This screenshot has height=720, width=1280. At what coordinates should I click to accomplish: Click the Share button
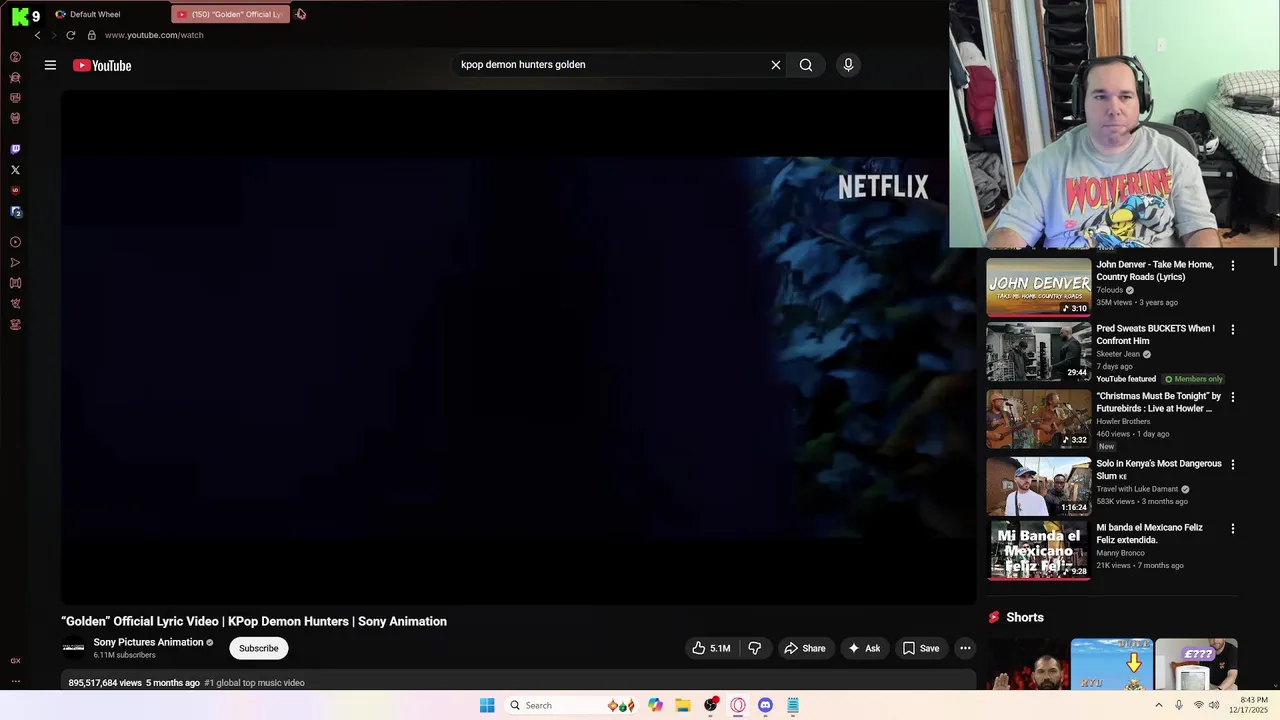805,648
